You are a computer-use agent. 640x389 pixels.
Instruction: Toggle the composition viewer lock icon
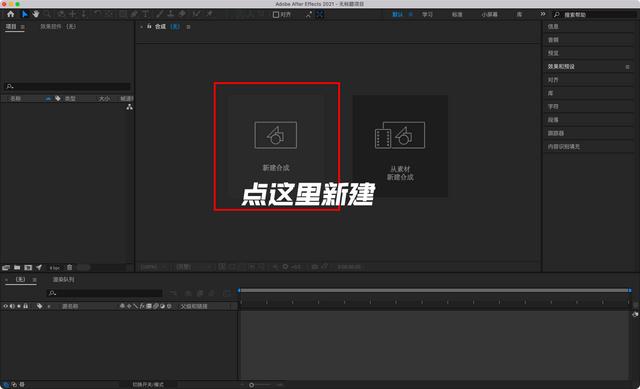click(149, 27)
